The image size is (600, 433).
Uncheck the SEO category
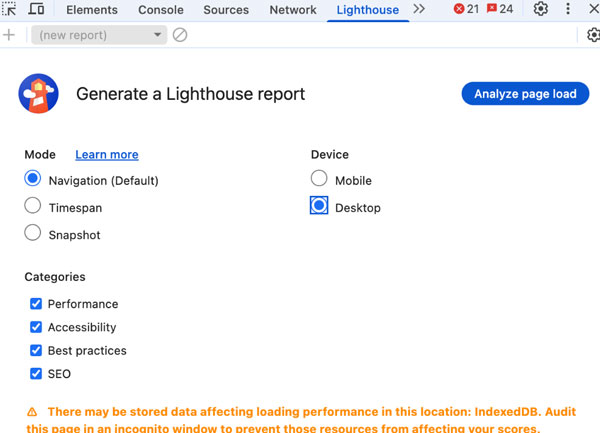click(x=36, y=374)
